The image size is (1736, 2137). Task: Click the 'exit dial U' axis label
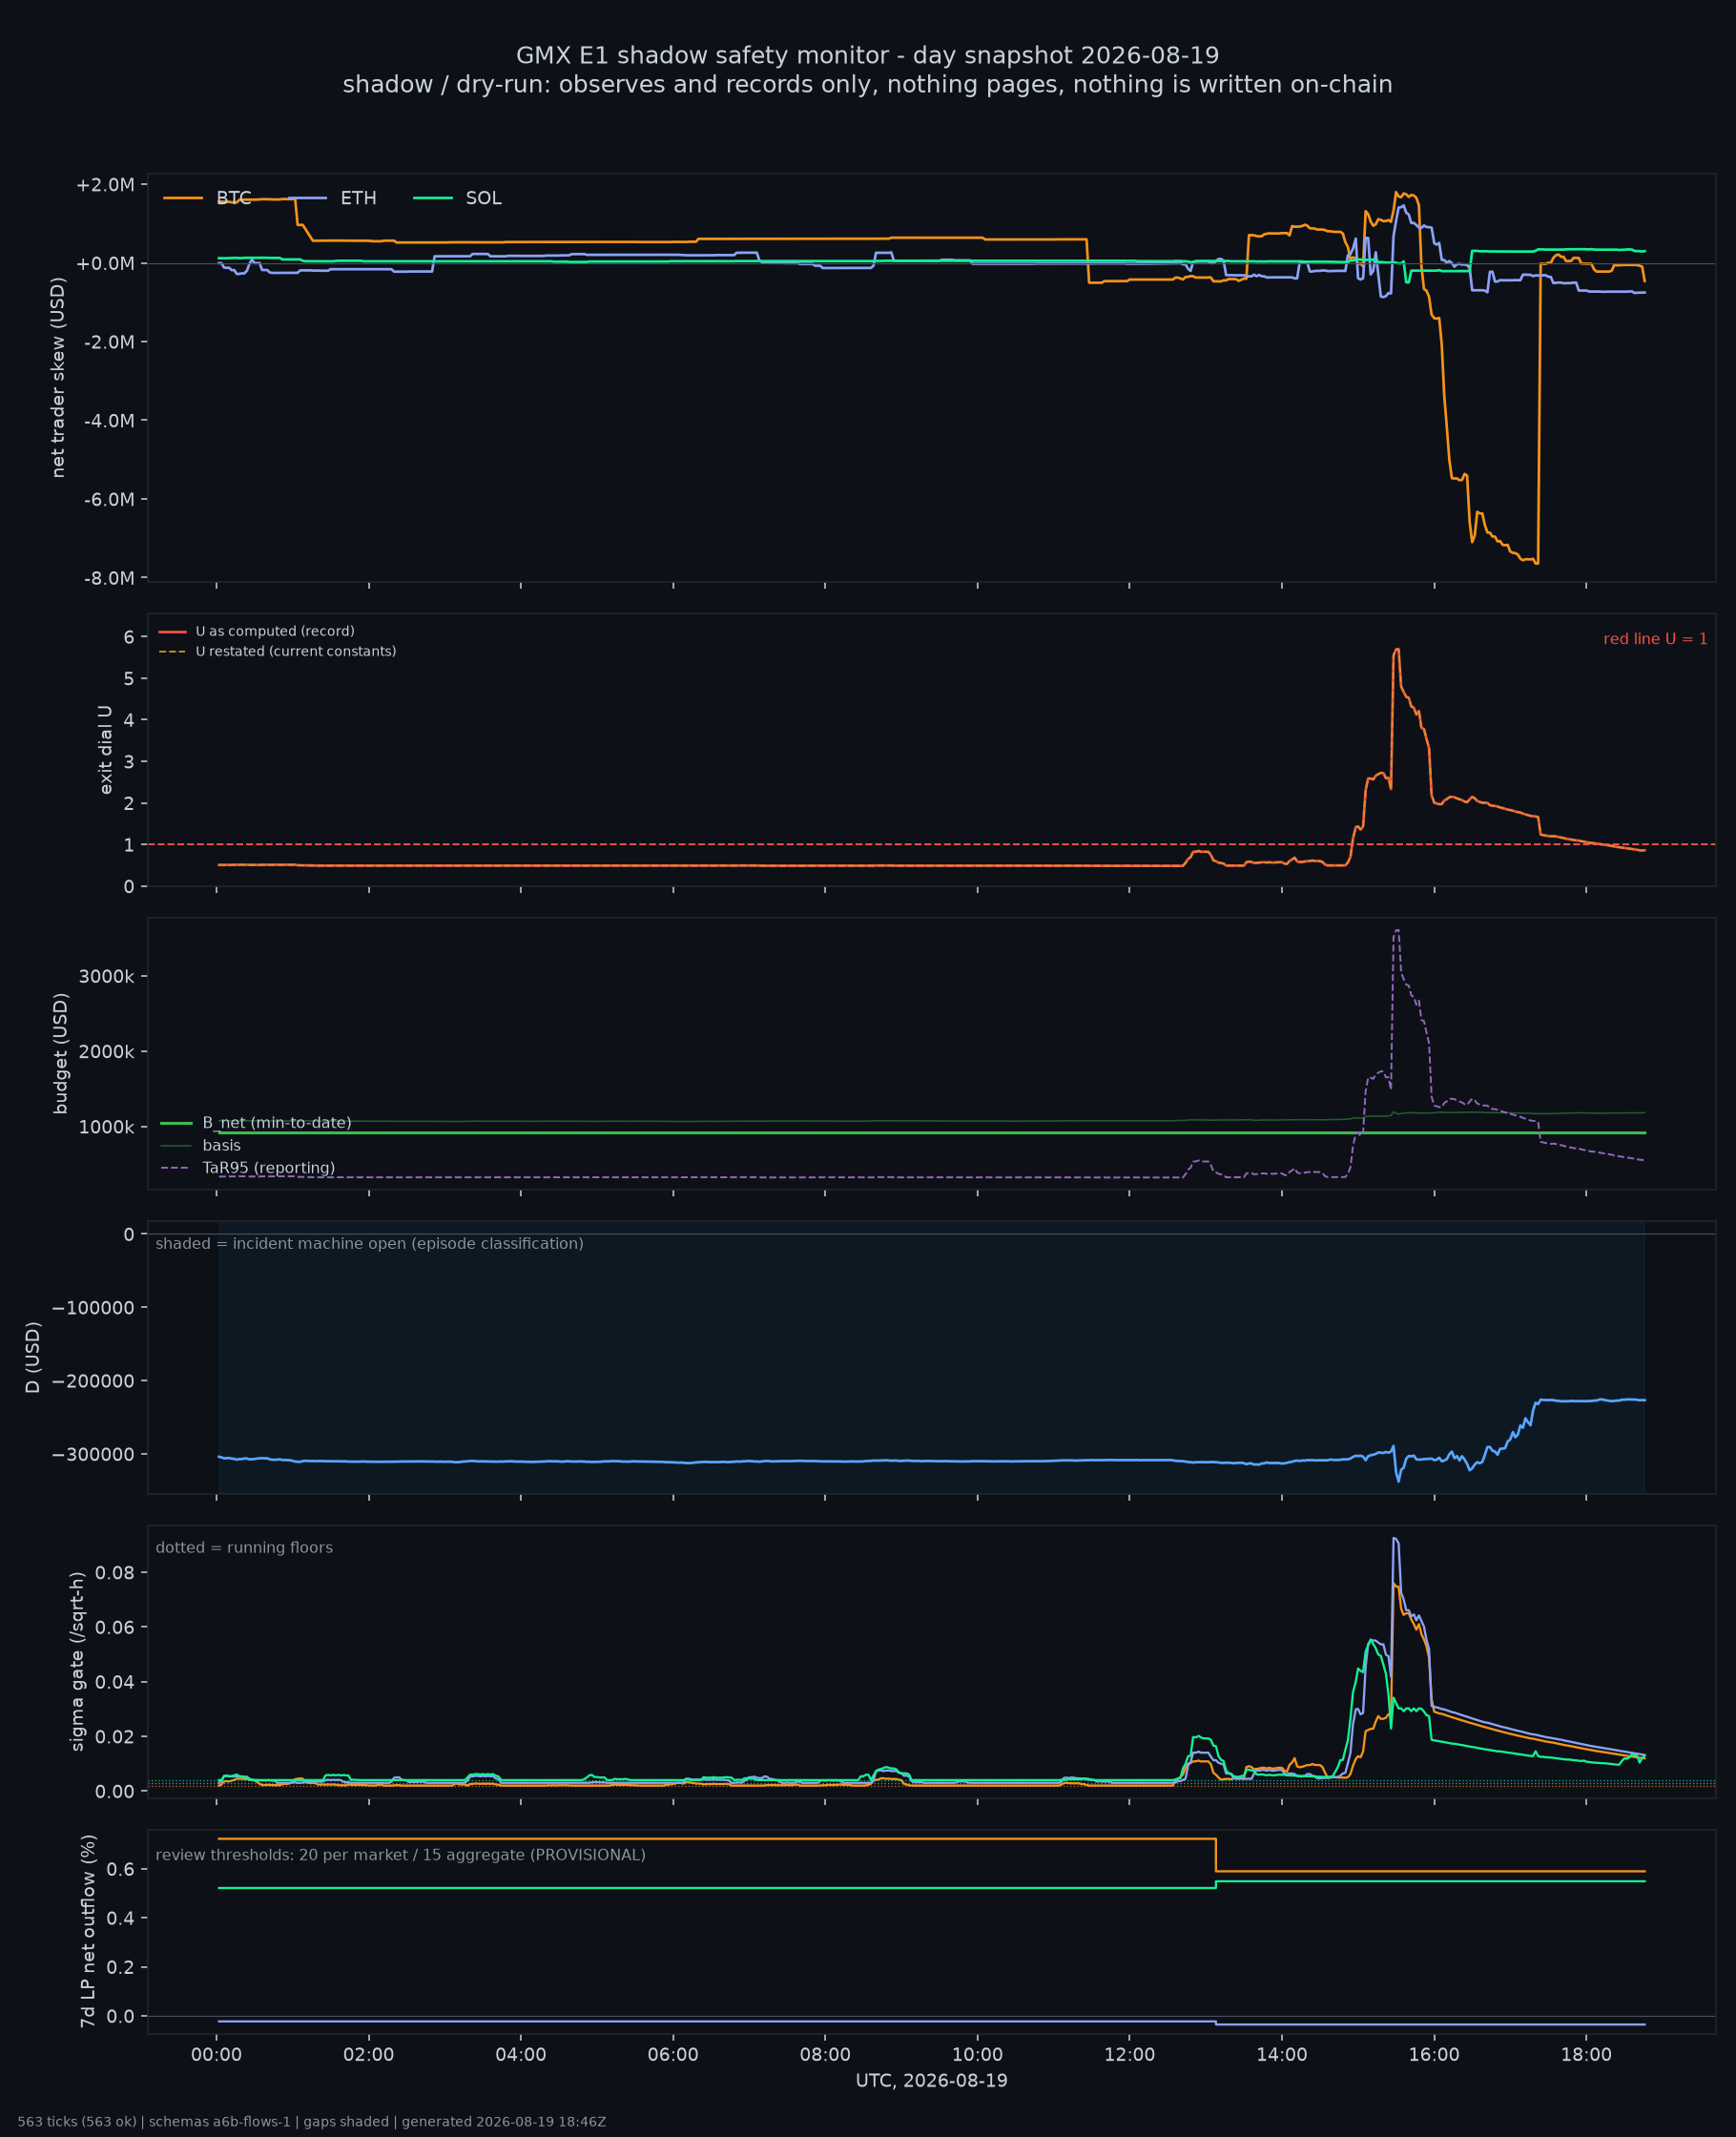coord(106,750)
